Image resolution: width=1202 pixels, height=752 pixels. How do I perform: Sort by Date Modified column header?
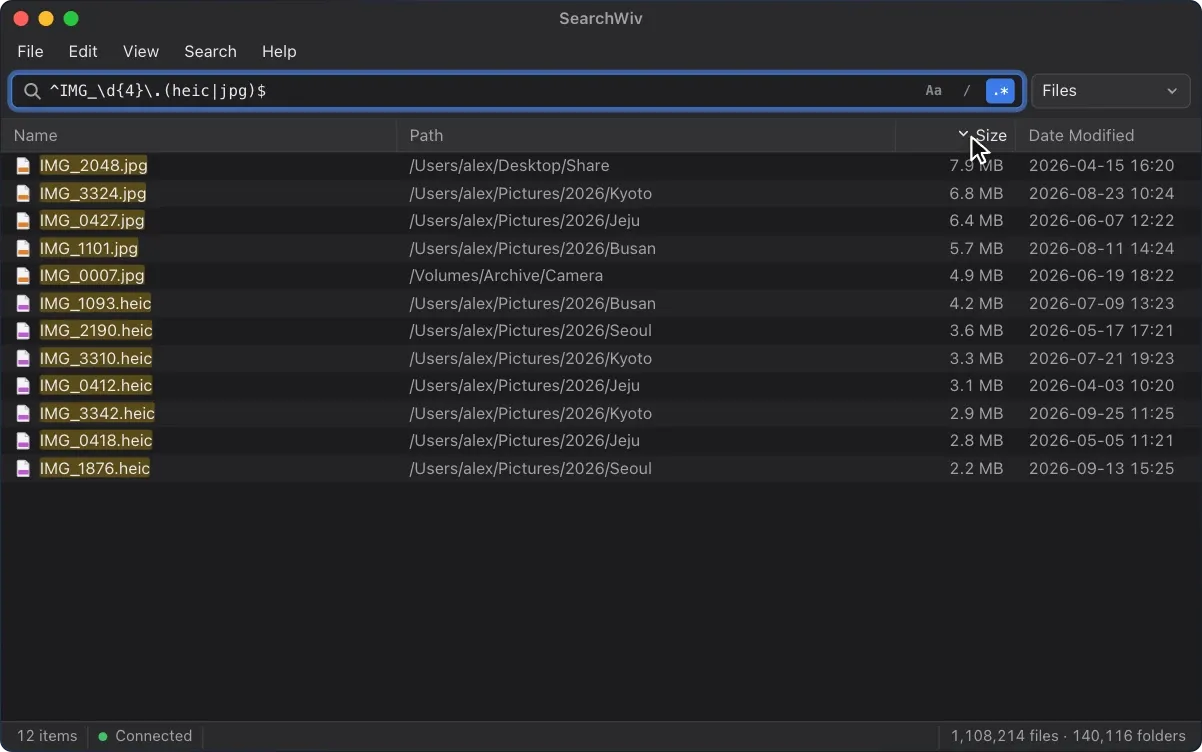[x=1108, y=135]
